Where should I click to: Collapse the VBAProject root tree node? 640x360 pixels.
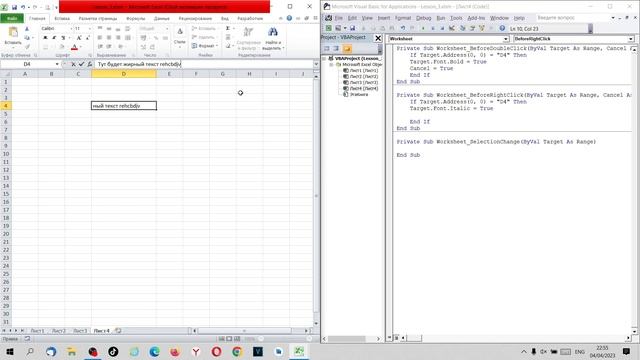pos(324,58)
